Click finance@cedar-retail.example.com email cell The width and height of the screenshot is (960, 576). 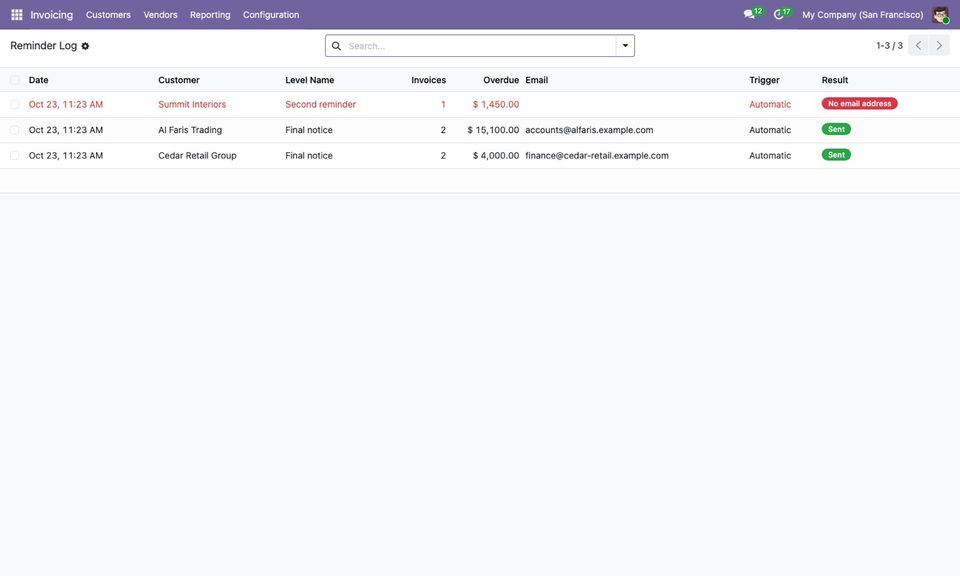pyautogui.click(x=597, y=155)
